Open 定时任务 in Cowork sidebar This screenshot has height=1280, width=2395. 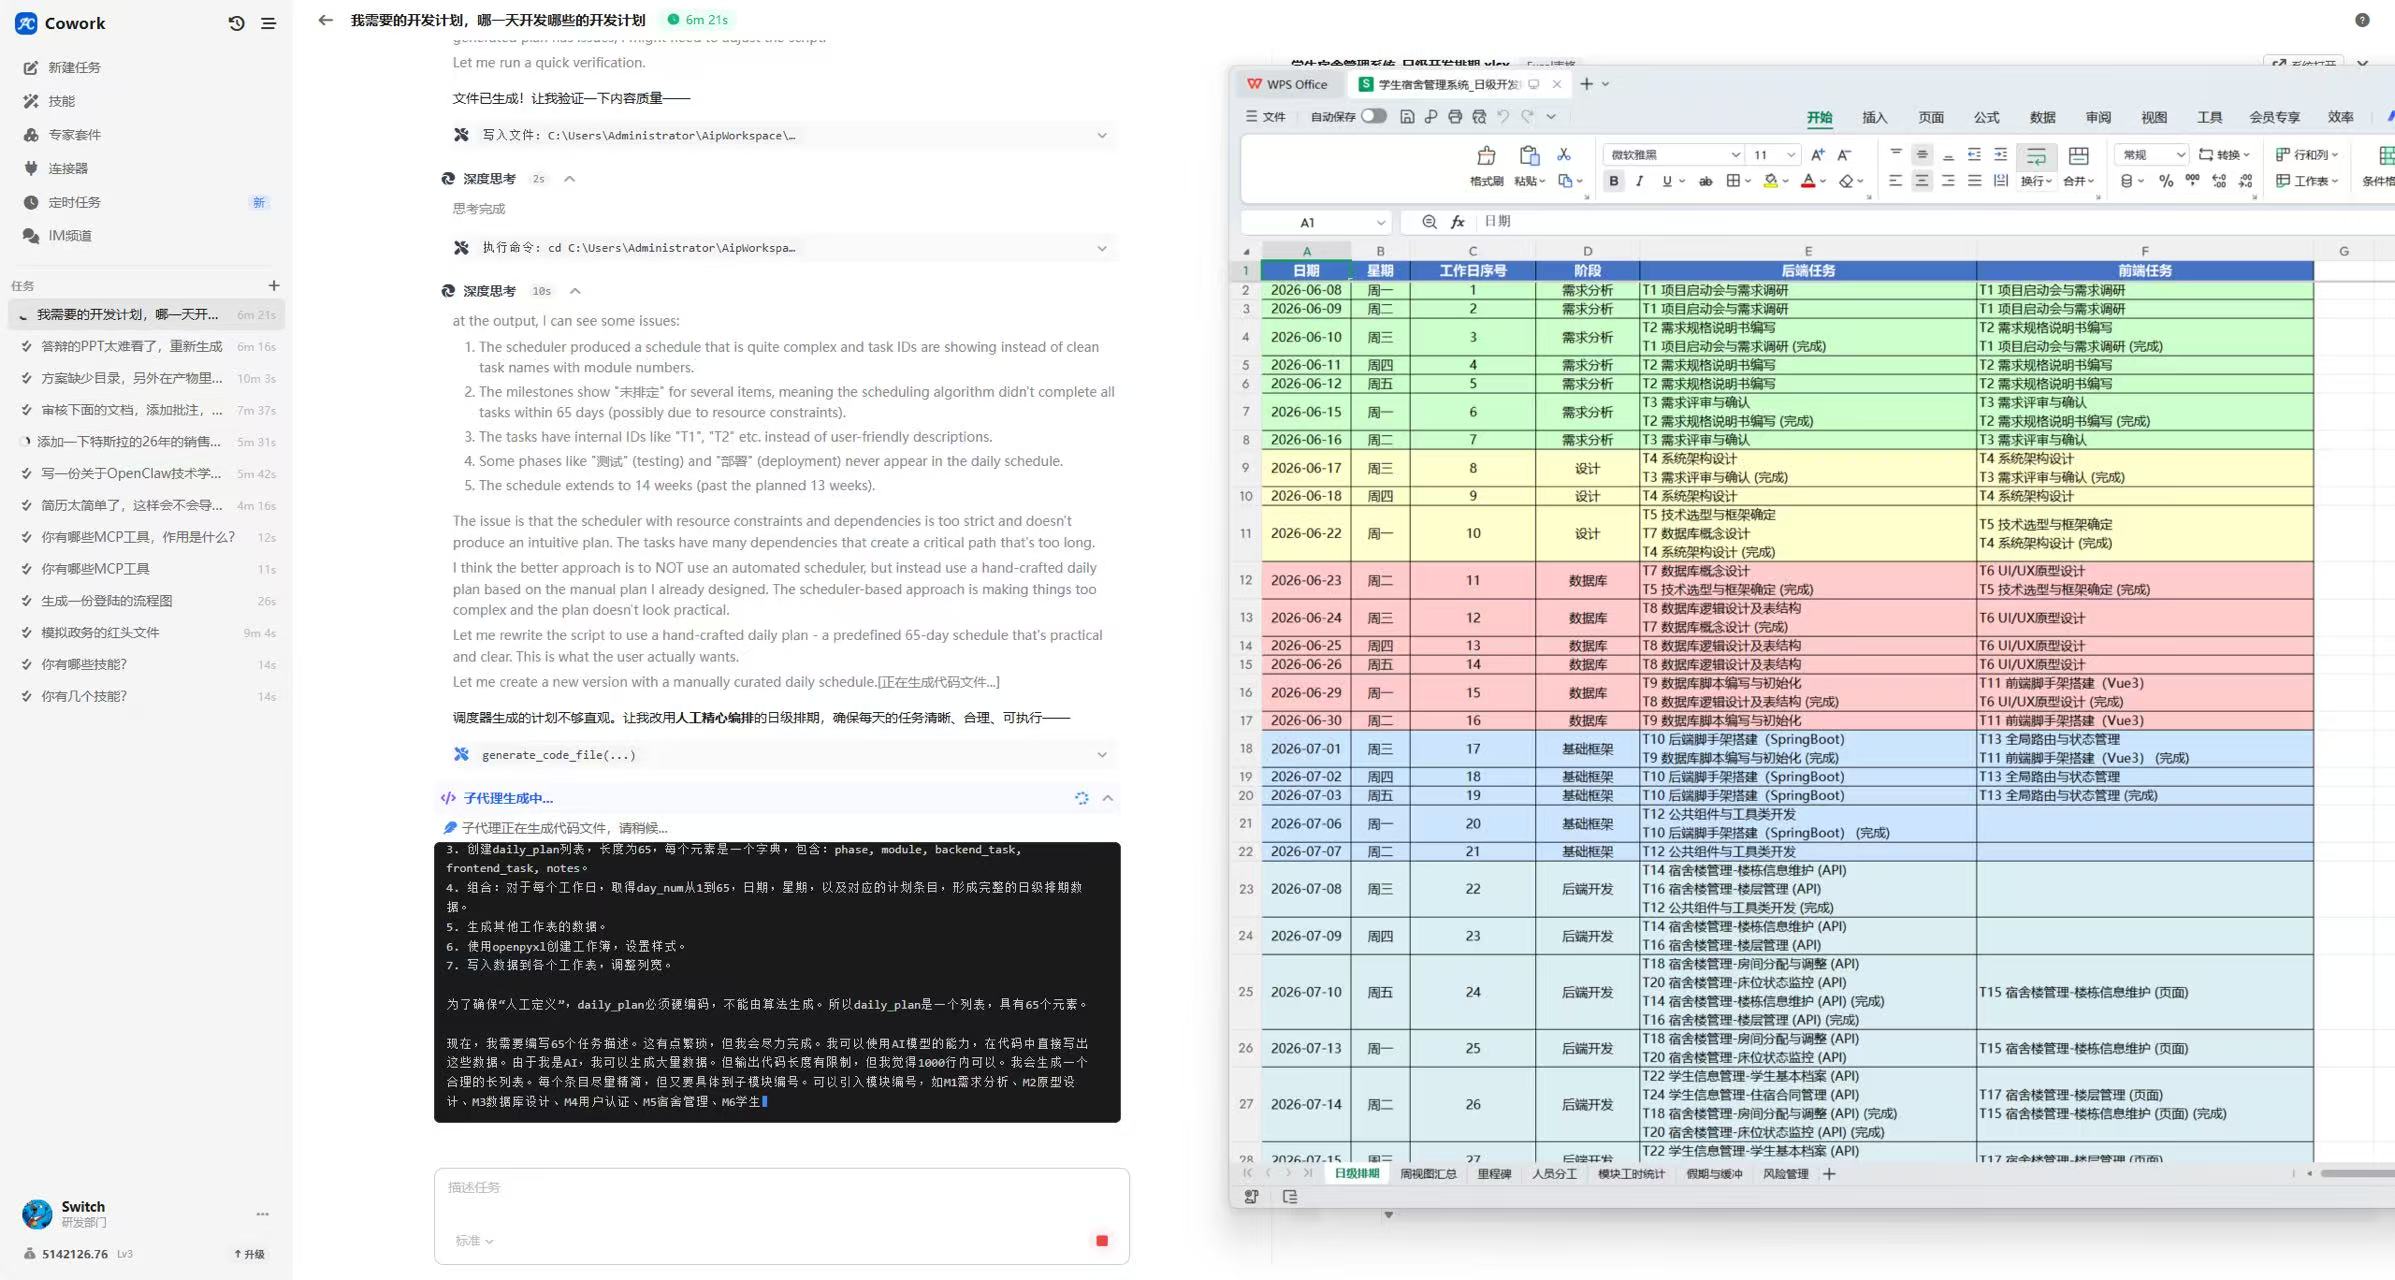coord(74,202)
